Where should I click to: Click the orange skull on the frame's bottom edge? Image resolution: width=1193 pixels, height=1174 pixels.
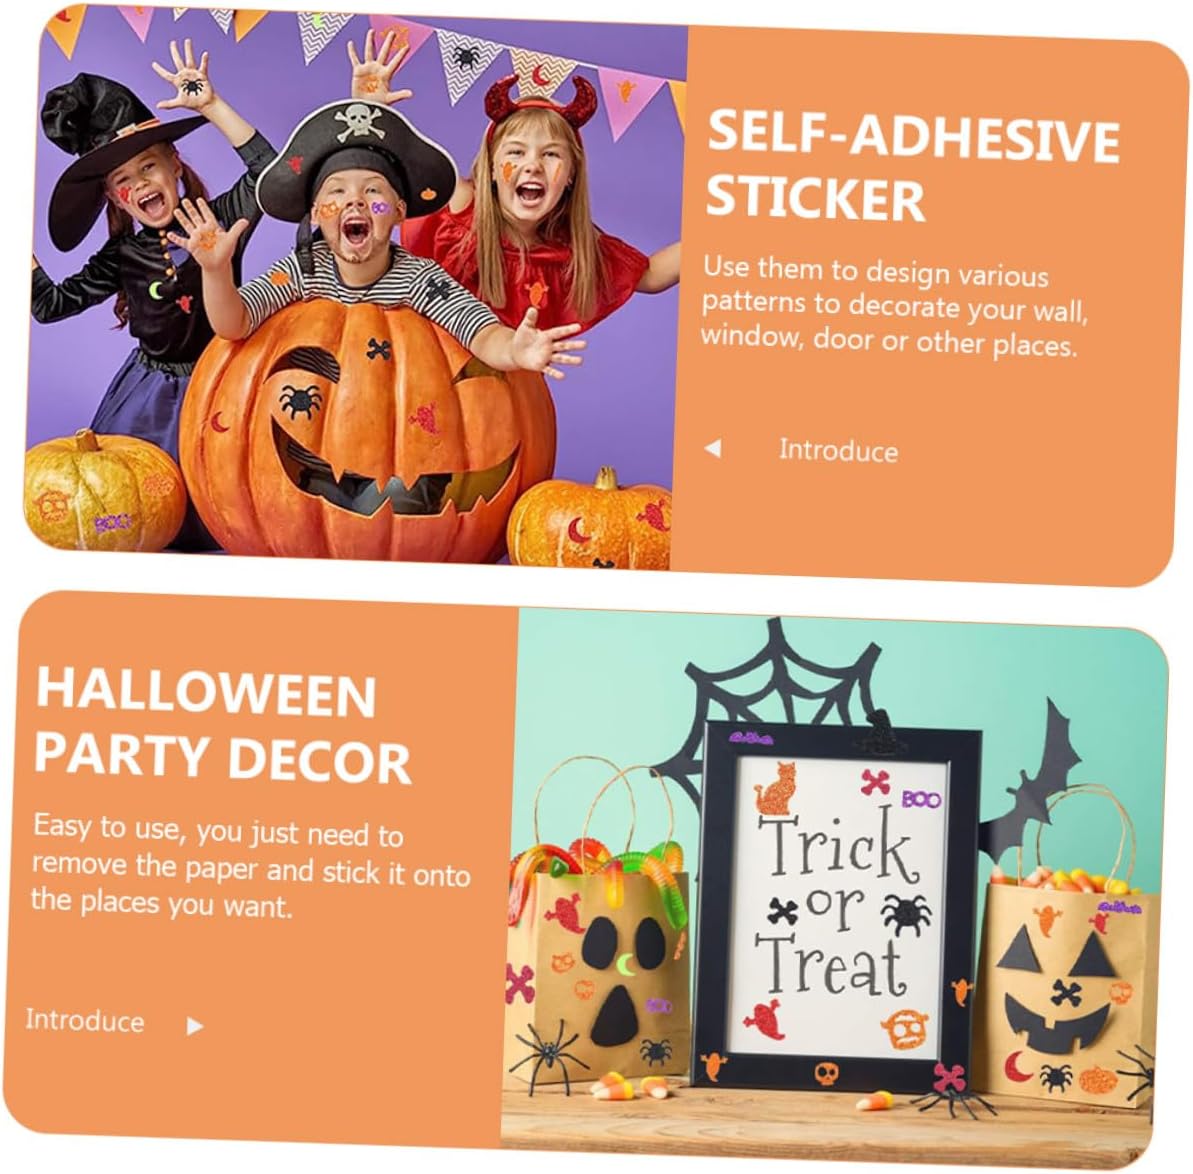coord(826,1073)
